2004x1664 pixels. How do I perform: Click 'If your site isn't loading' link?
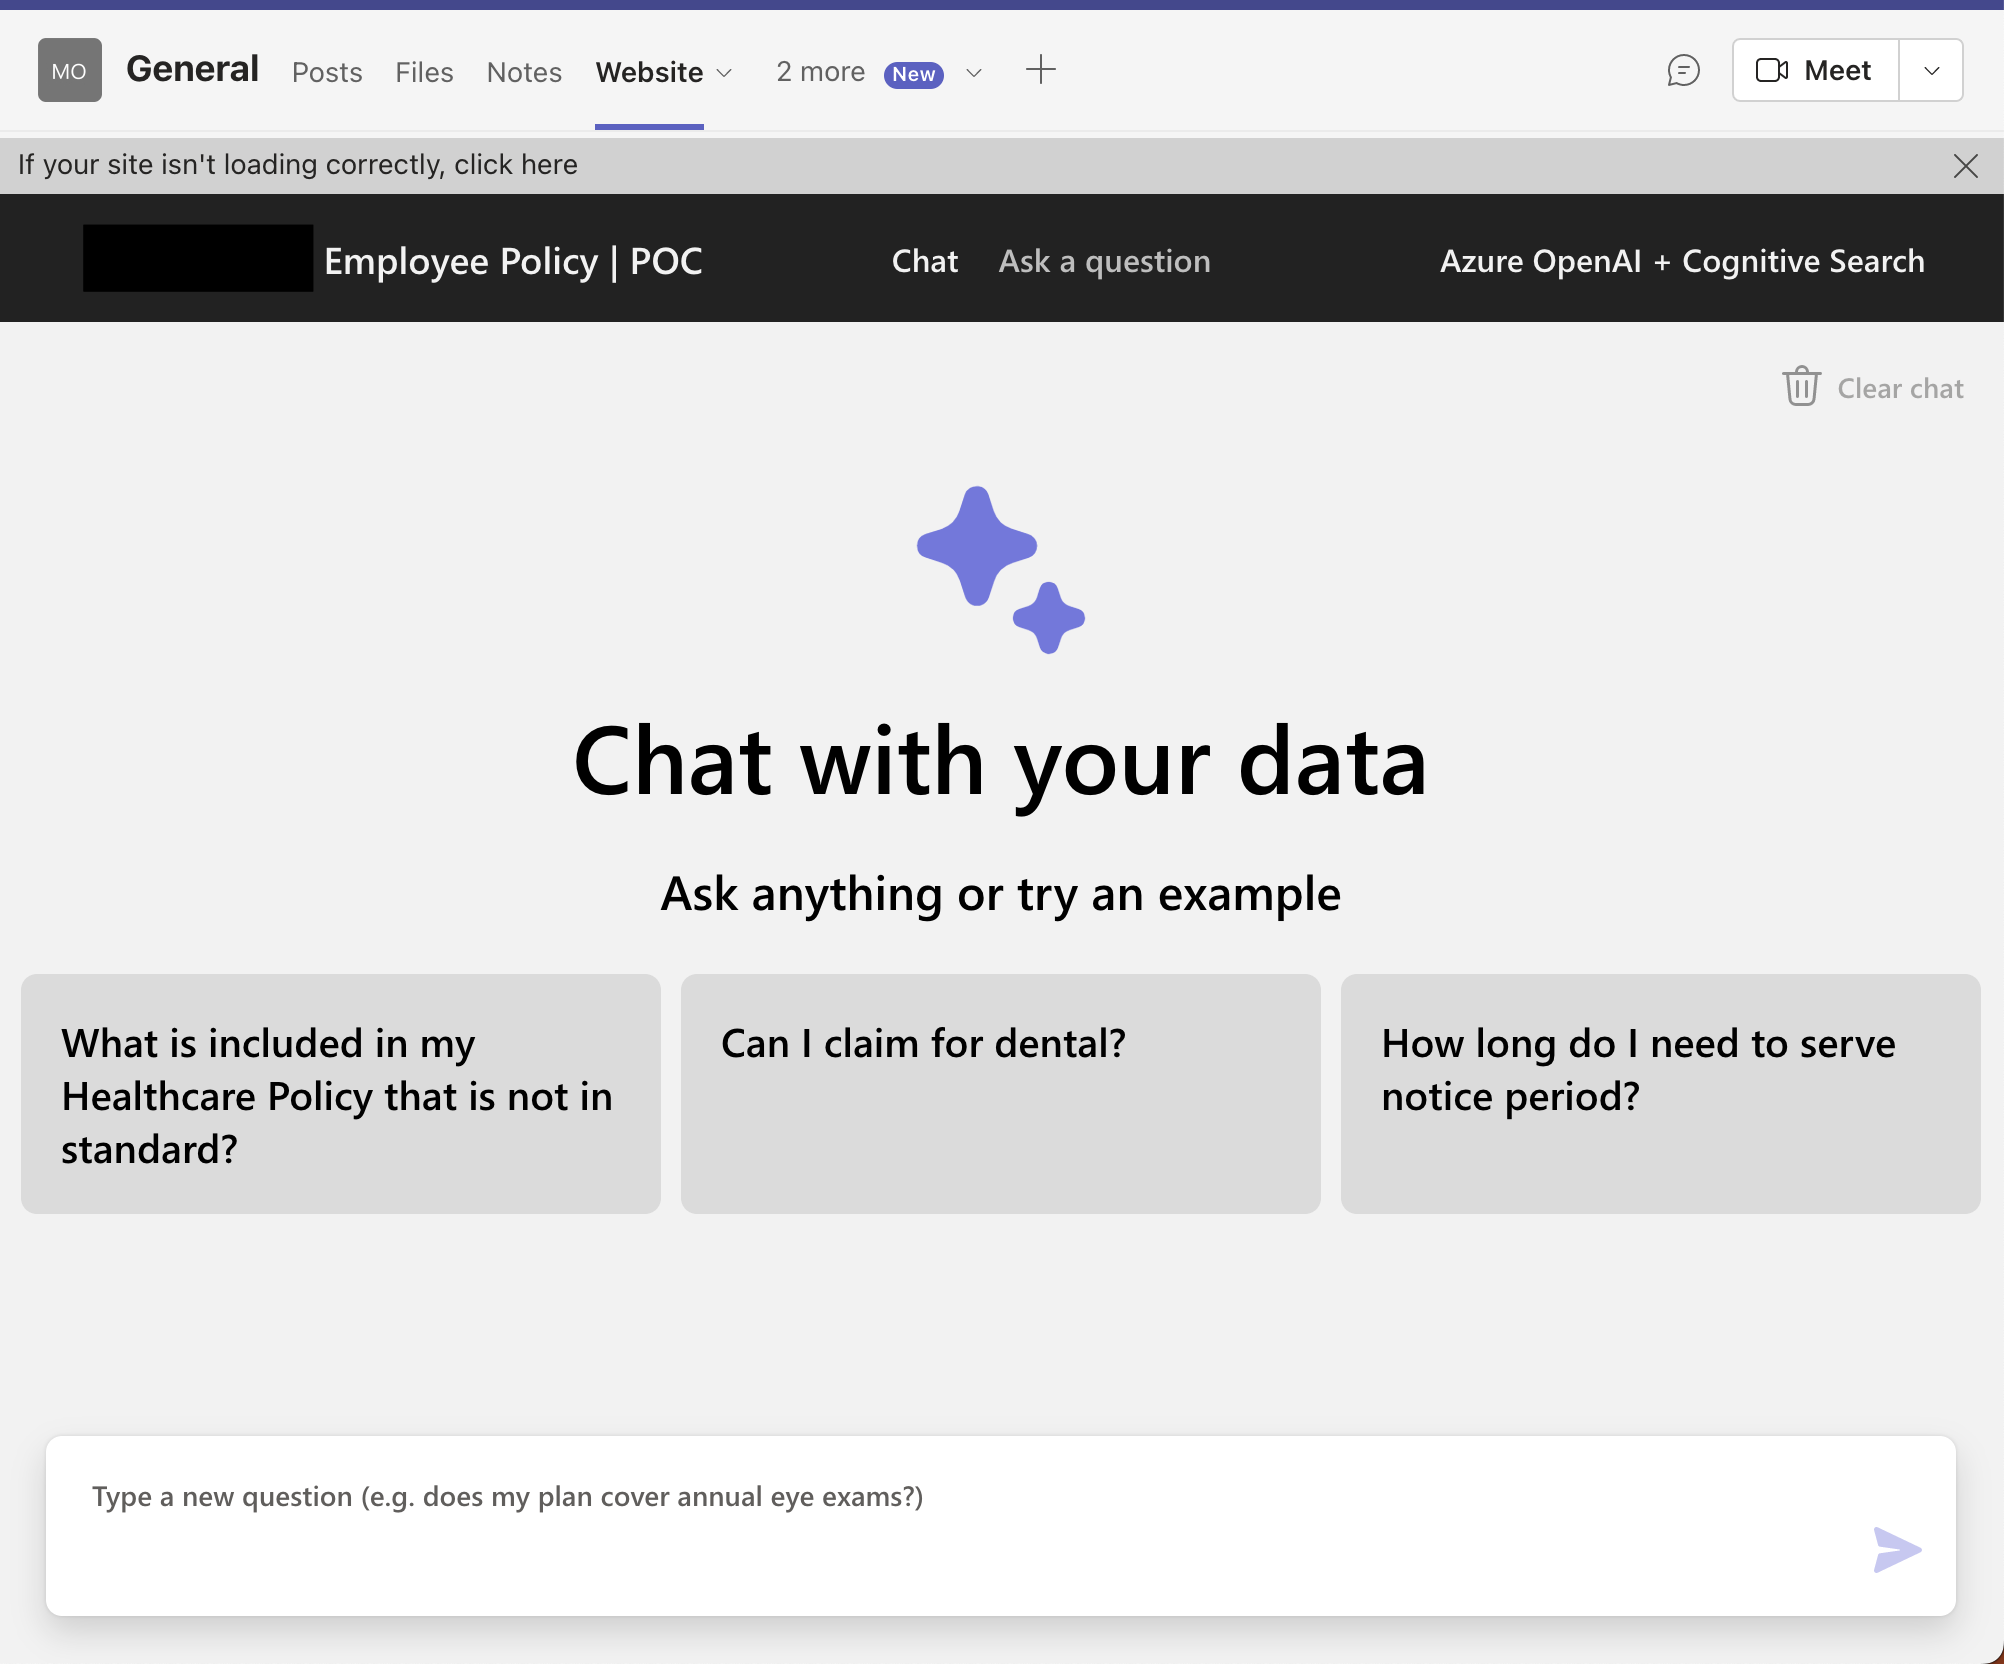(298, 163)
